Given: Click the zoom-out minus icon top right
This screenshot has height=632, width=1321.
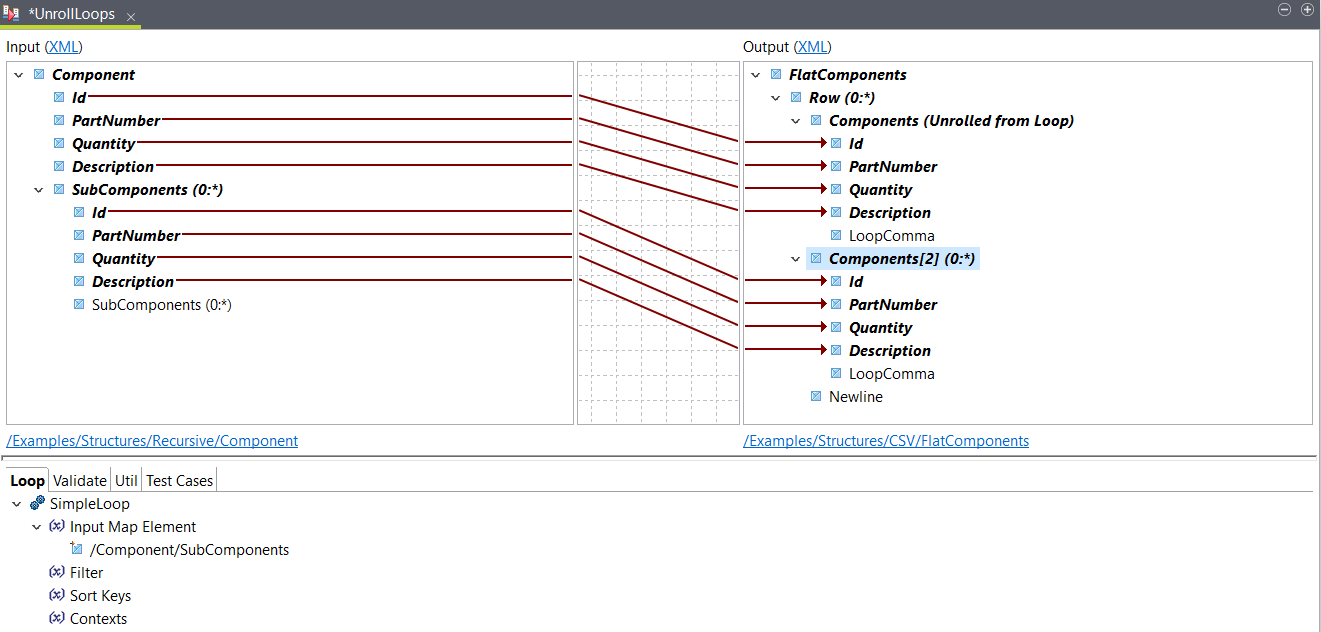Looking at the screenshot, I should click(x=1284, y=9).
